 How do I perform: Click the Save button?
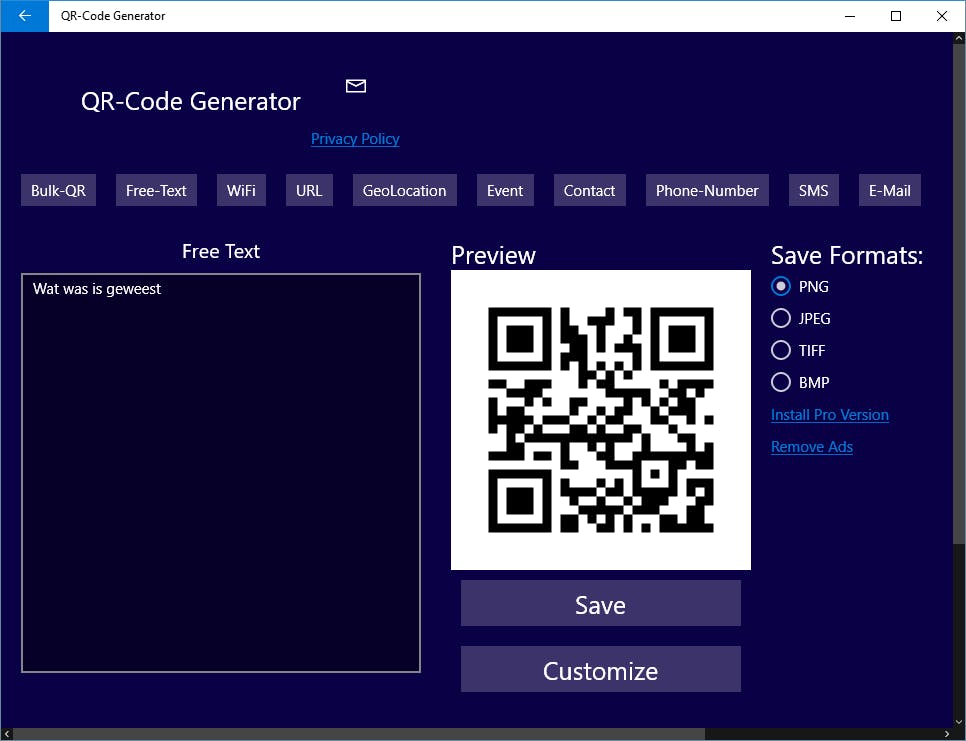pyautogui.click(x=601, y=604)
